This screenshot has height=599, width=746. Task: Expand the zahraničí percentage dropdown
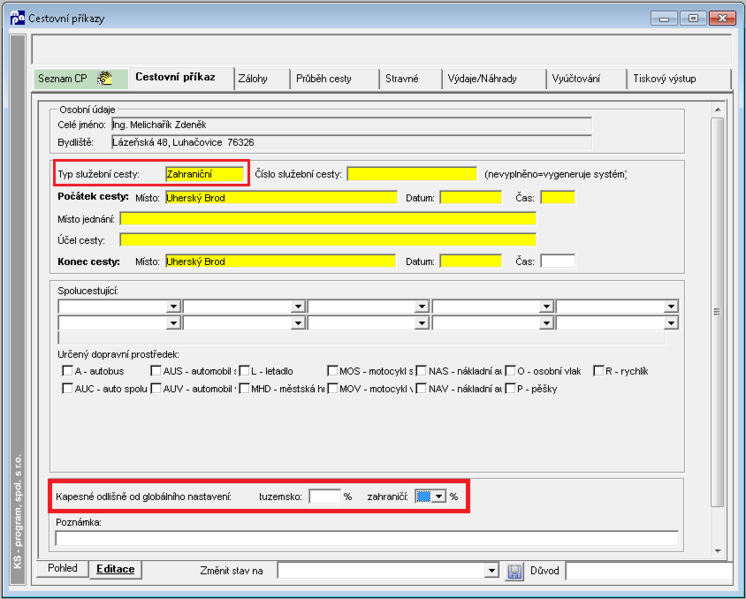pyautogui.click(x=439, y=497)
